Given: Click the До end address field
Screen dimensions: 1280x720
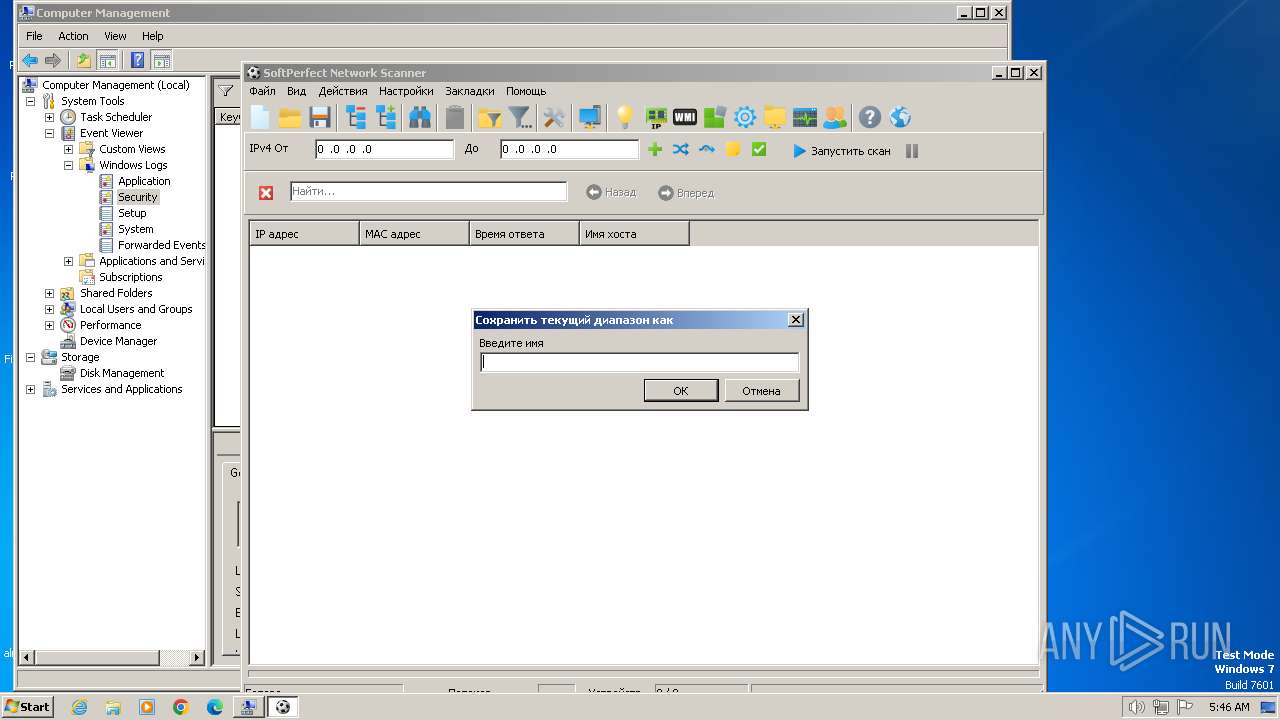Looking at the screenshot, I should point(569,149).
